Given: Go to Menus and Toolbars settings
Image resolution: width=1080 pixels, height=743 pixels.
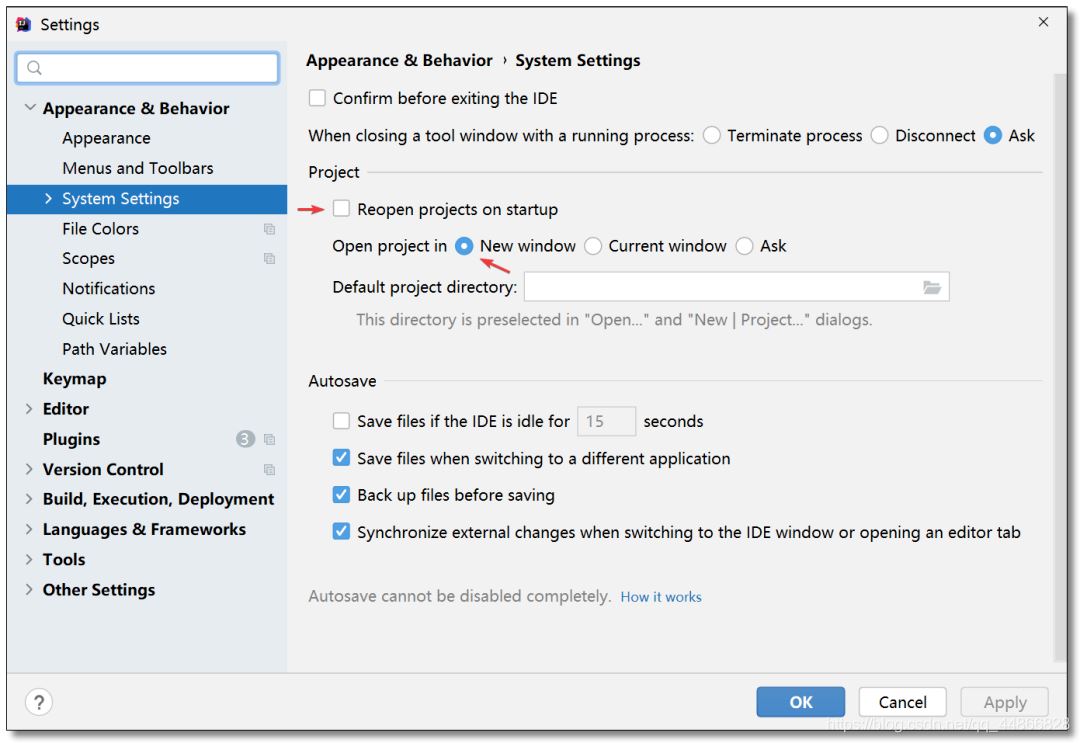Looking at the screenshot, I should [137, 168].
